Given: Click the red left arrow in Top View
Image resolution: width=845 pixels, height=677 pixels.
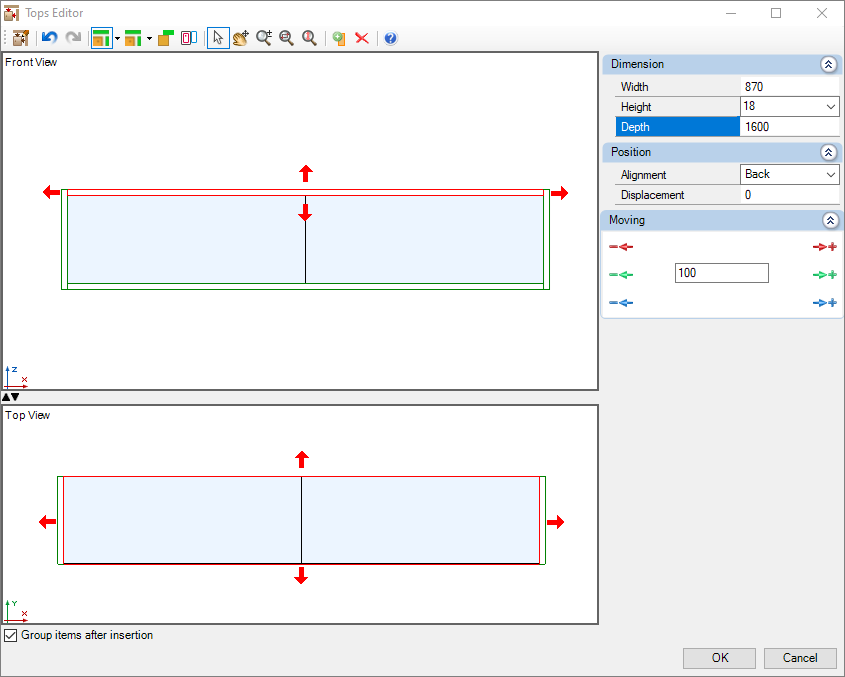Looking at the screenshot, I should (47, 522).
